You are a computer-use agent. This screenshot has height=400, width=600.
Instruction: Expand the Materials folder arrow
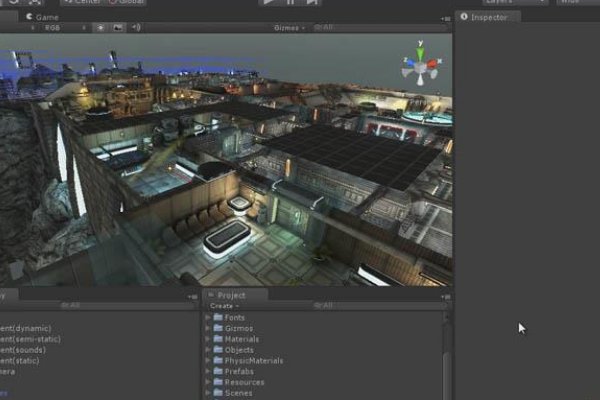208,339
